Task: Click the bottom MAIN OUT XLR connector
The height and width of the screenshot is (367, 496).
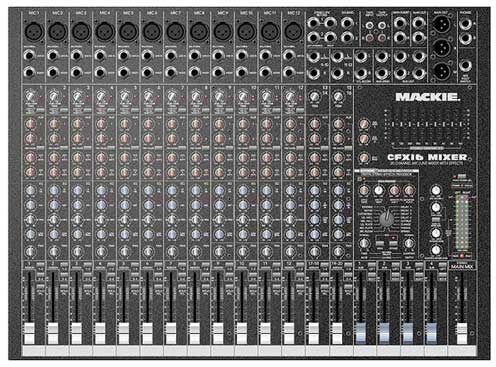Action: coord(441,71)
